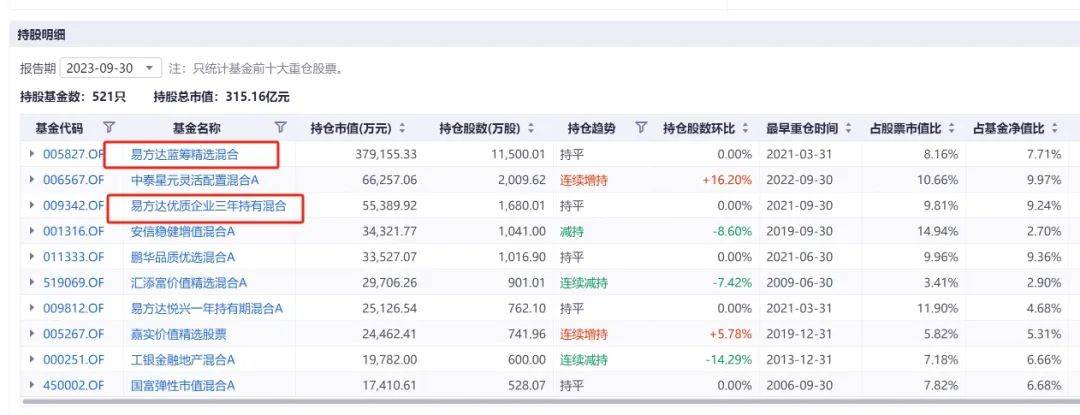
Task: Open 中泰星元灵活配置混合A fund link
Action: (x=195, y=180)
